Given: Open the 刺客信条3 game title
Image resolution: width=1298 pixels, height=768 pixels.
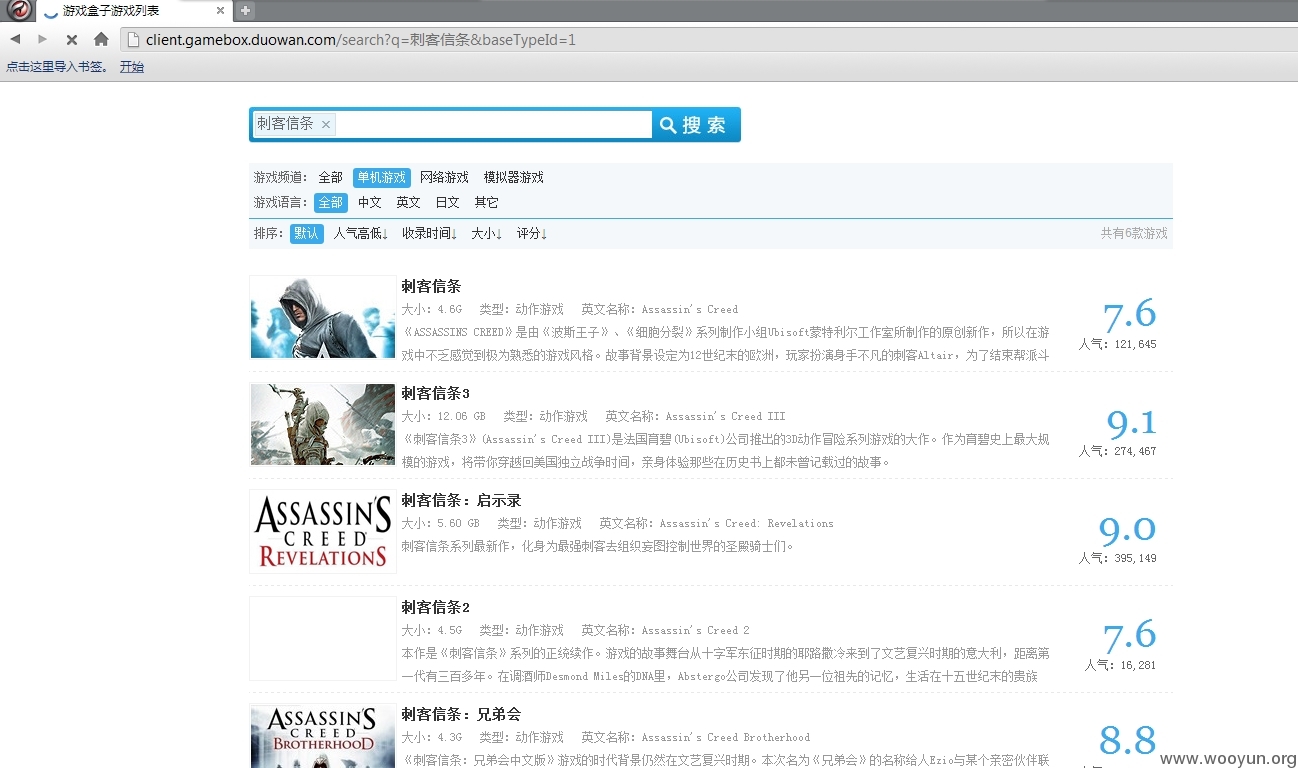Looking at the screenshot, I should point(435,393).
